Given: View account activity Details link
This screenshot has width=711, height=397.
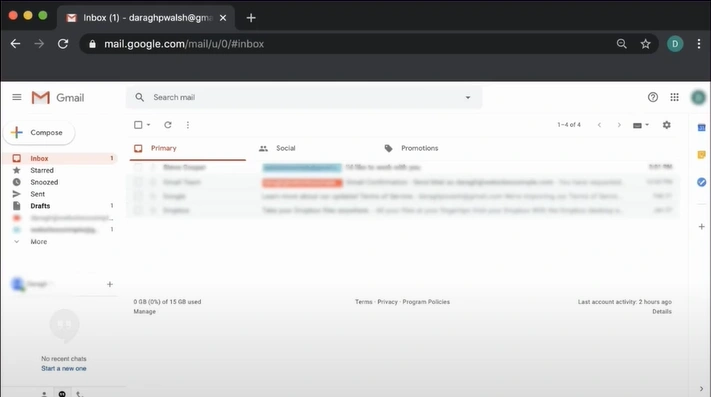Looking at the screenshot, I should 662,311.
